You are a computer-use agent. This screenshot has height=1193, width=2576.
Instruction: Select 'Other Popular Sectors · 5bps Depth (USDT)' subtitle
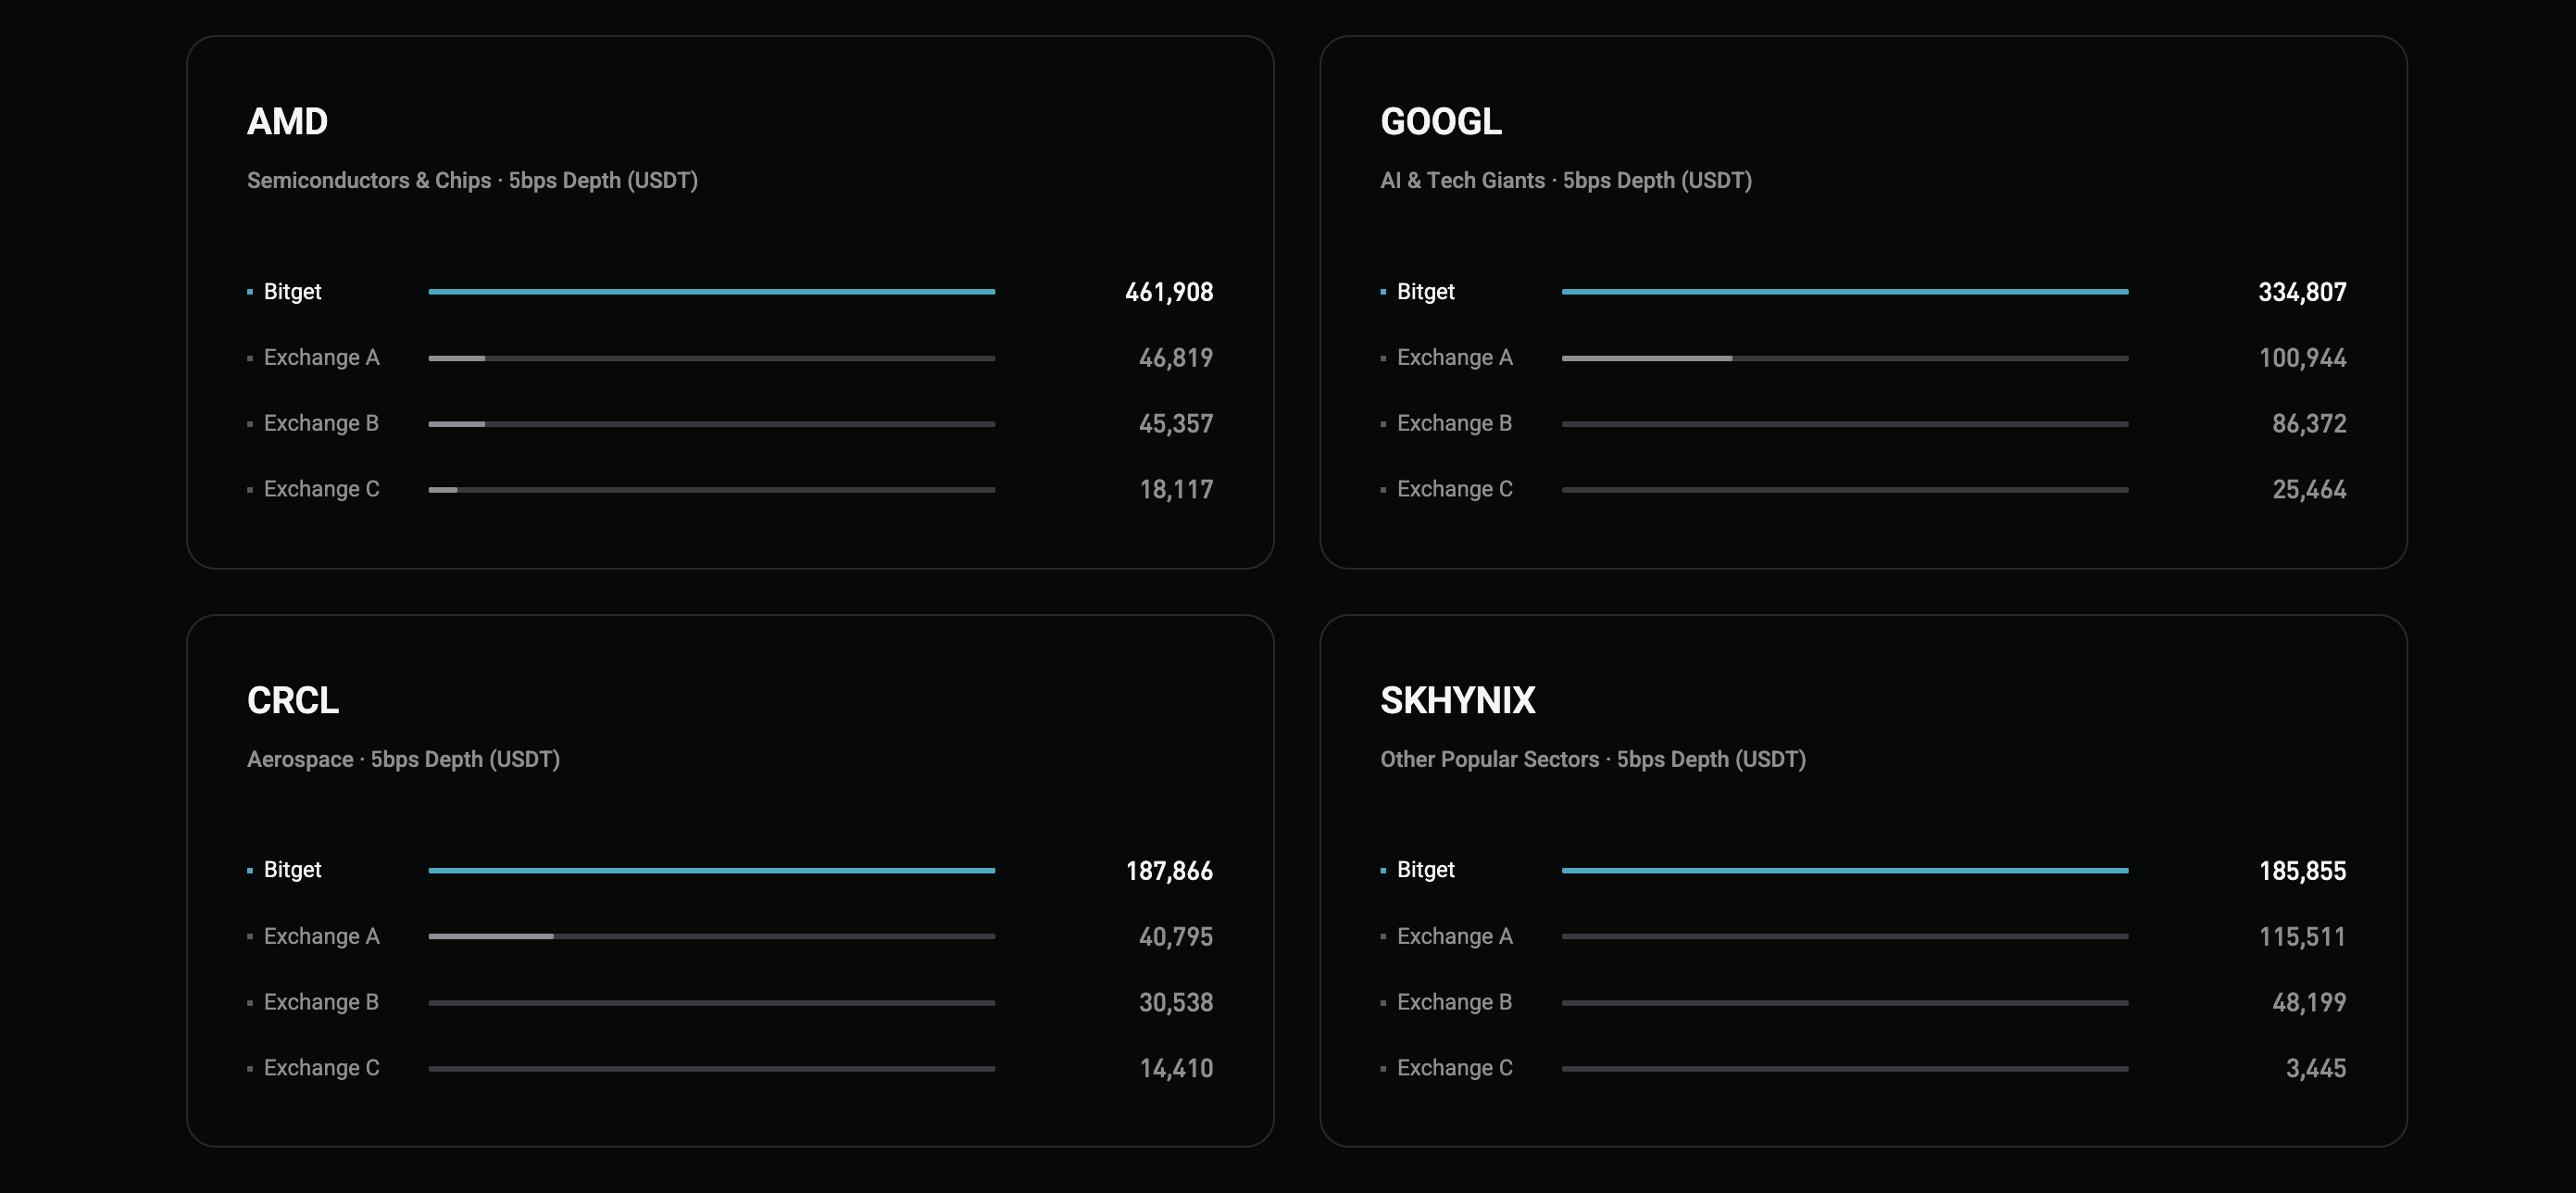(1593, 759)
